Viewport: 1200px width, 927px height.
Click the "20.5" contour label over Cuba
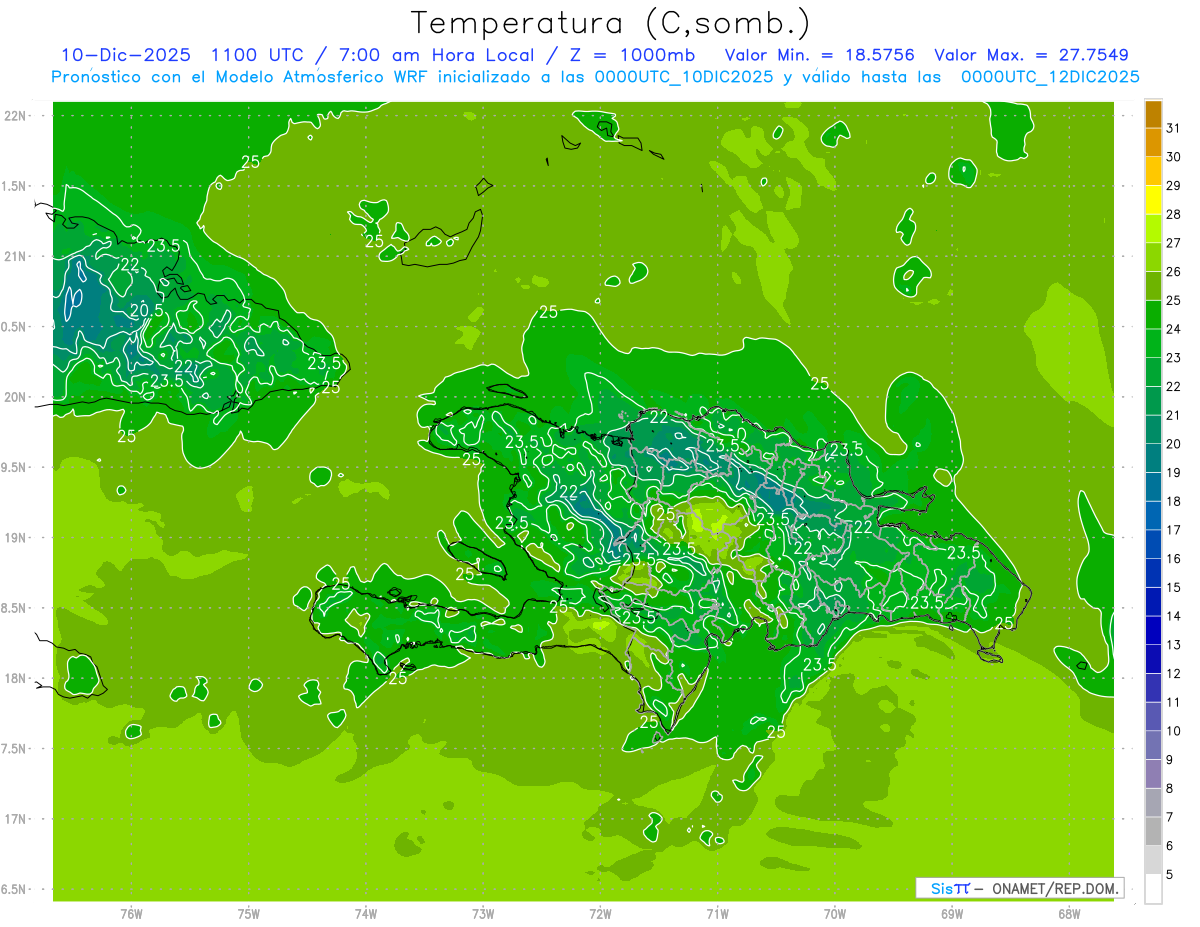[146, 311]
